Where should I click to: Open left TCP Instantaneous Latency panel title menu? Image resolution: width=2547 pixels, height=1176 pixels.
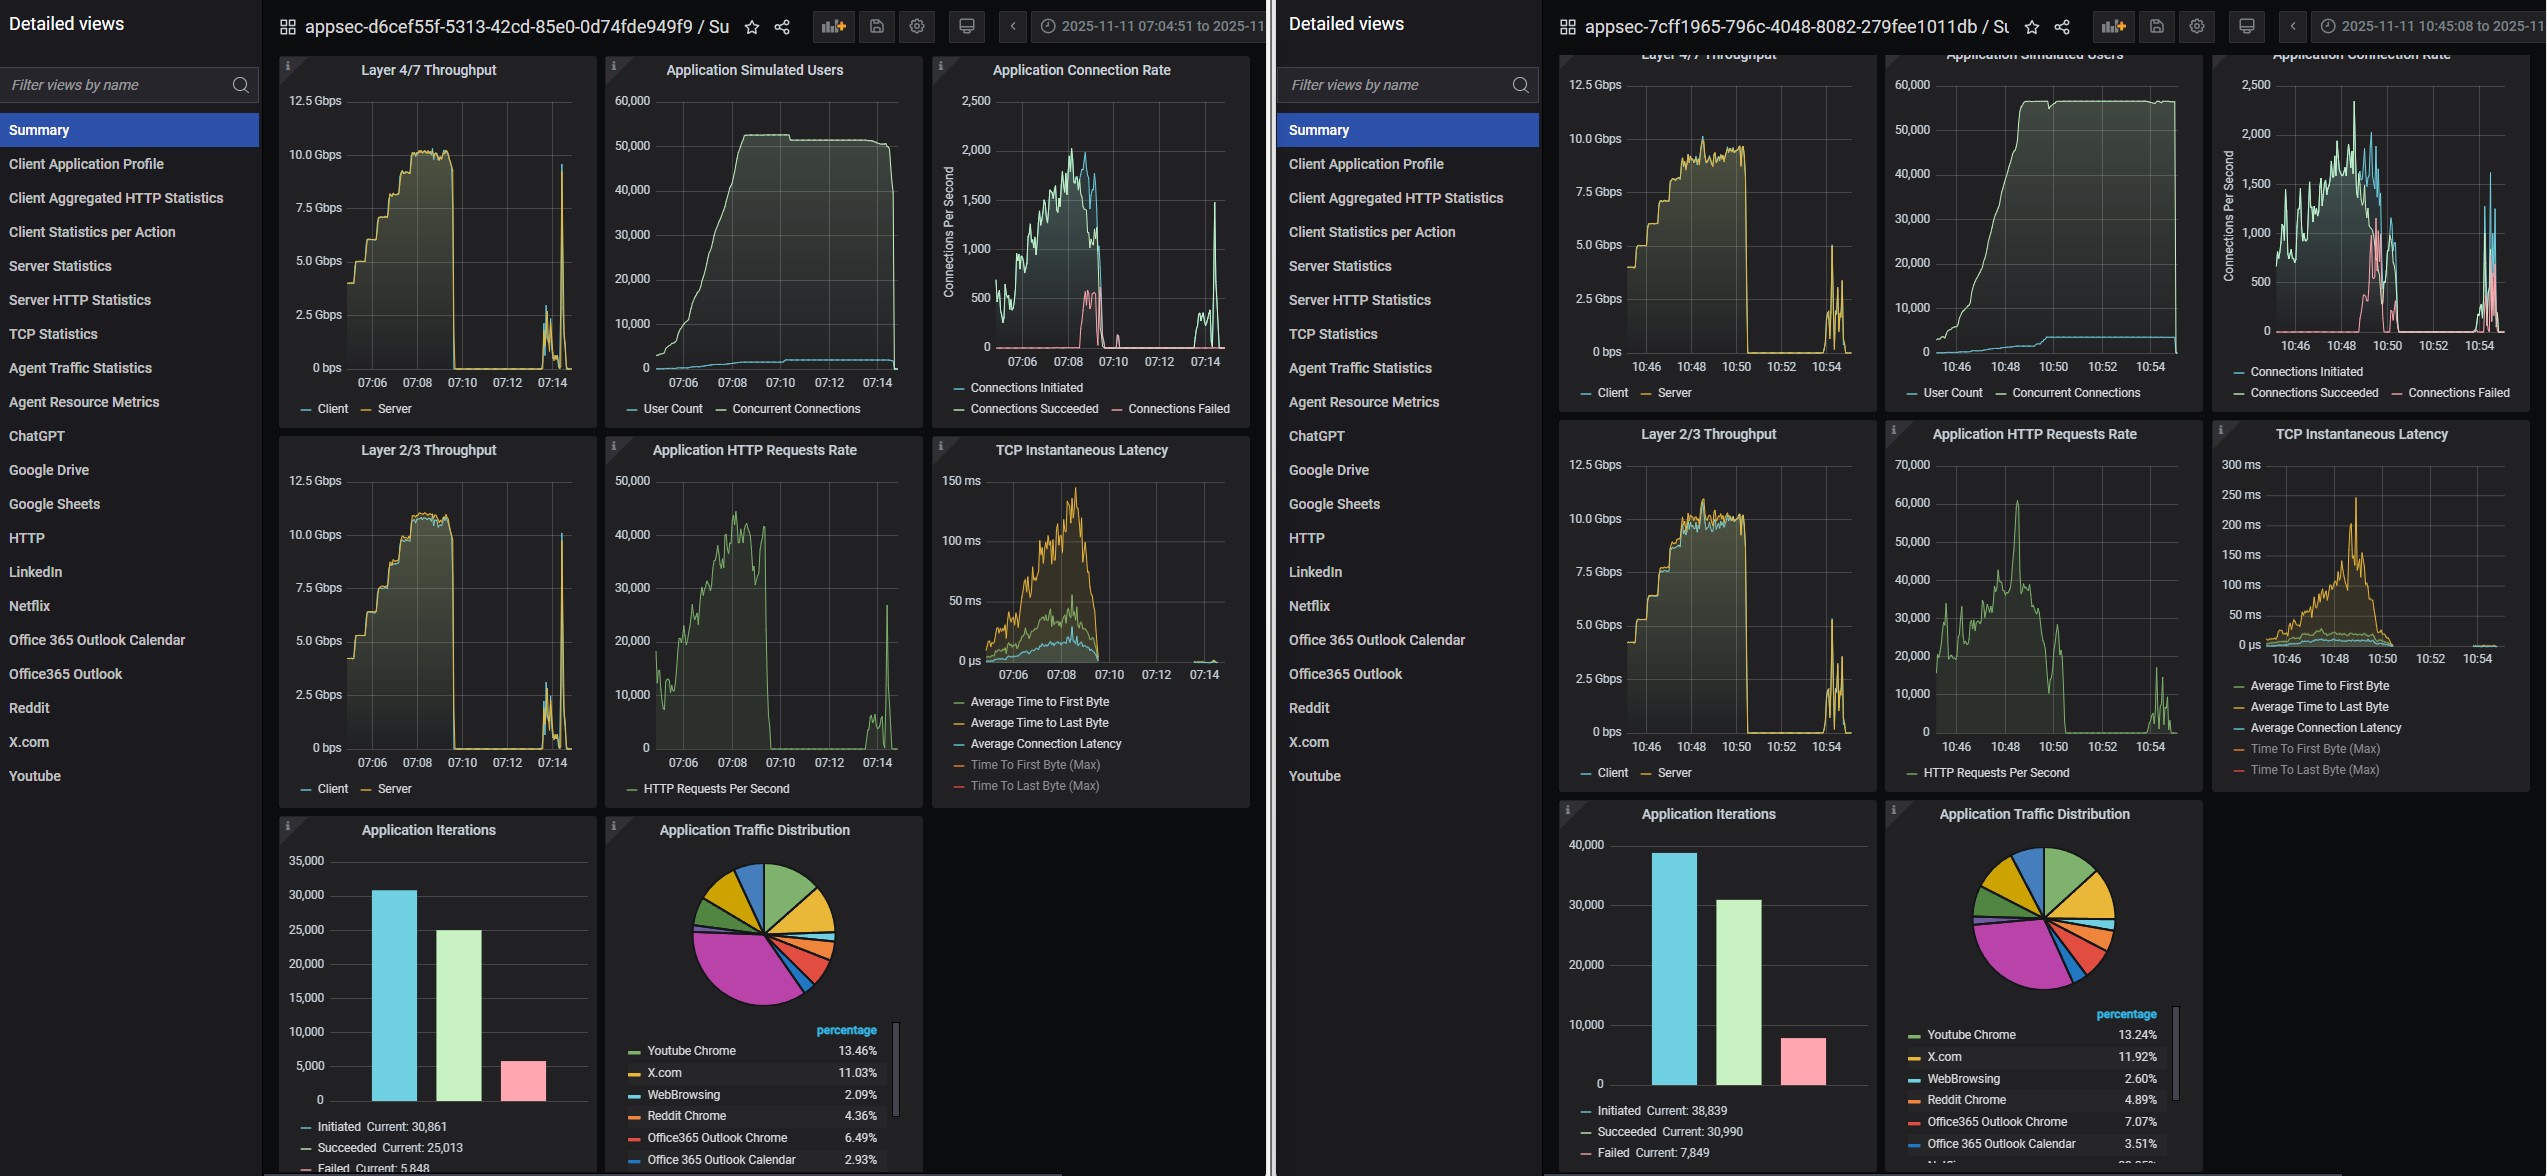point(1081,450)
